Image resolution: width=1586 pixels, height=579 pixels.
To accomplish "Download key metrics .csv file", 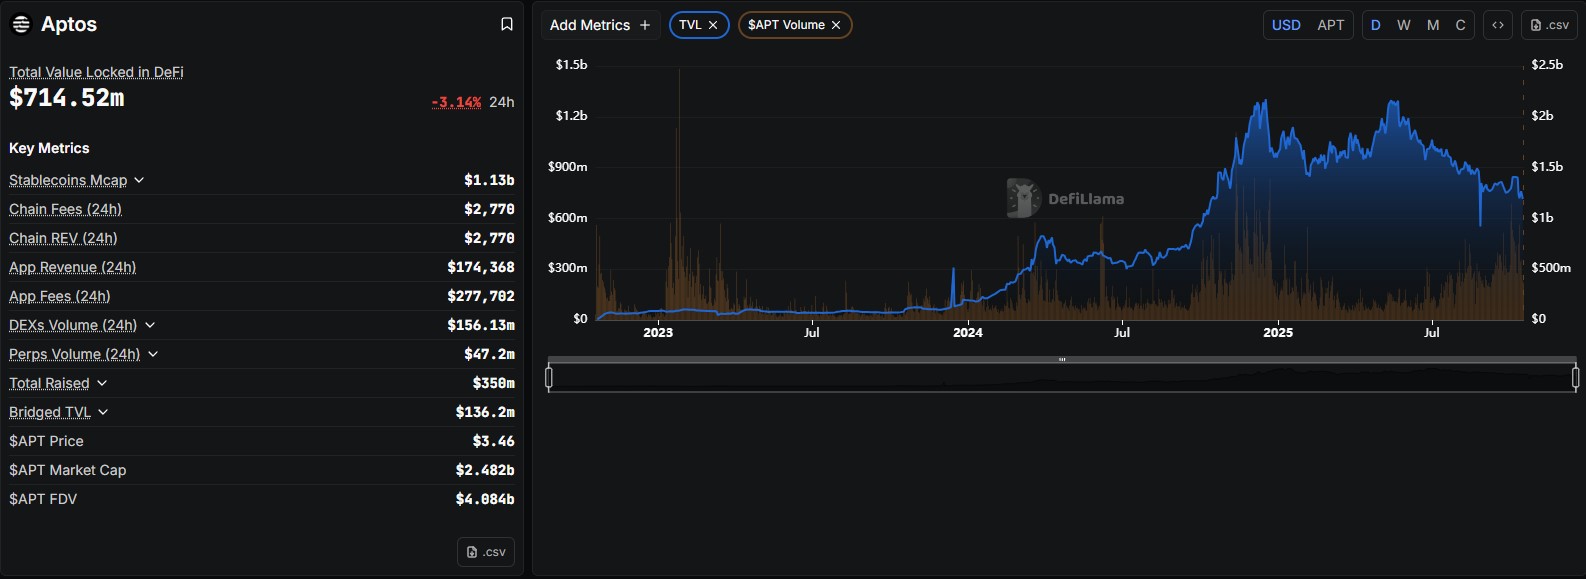I will click(486, 552).
